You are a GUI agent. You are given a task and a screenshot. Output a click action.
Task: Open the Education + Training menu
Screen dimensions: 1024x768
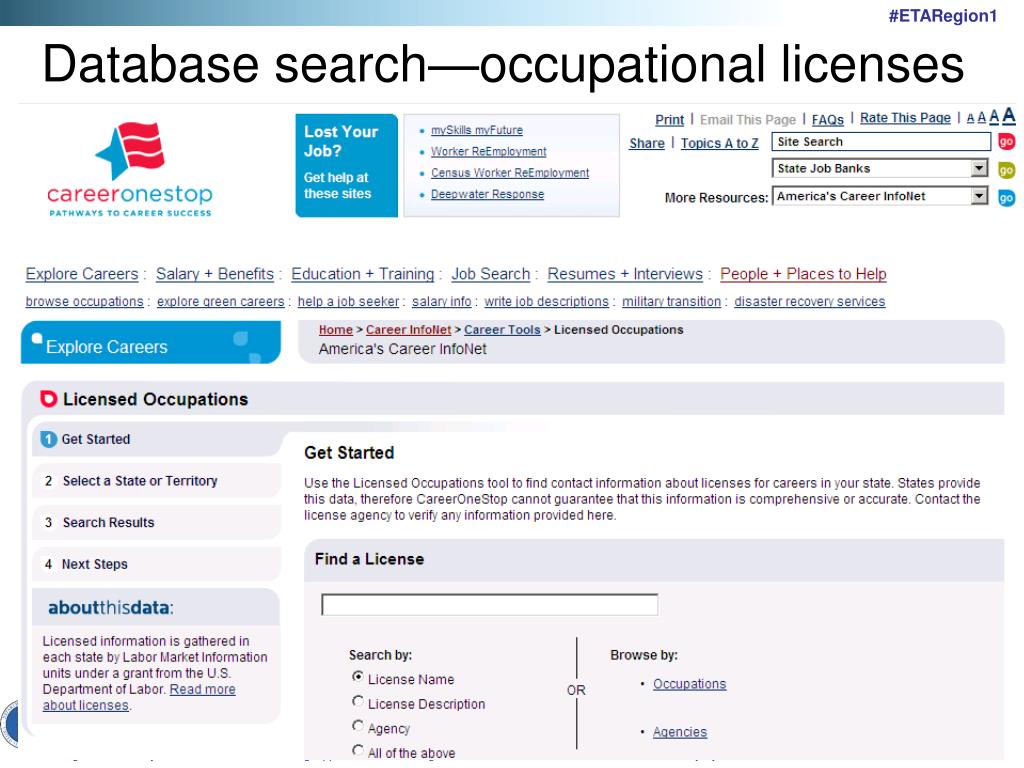362,274
